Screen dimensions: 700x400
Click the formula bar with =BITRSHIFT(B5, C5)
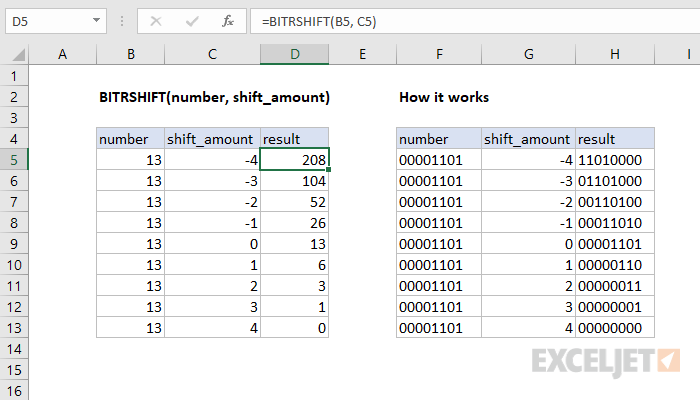[475, 21]
